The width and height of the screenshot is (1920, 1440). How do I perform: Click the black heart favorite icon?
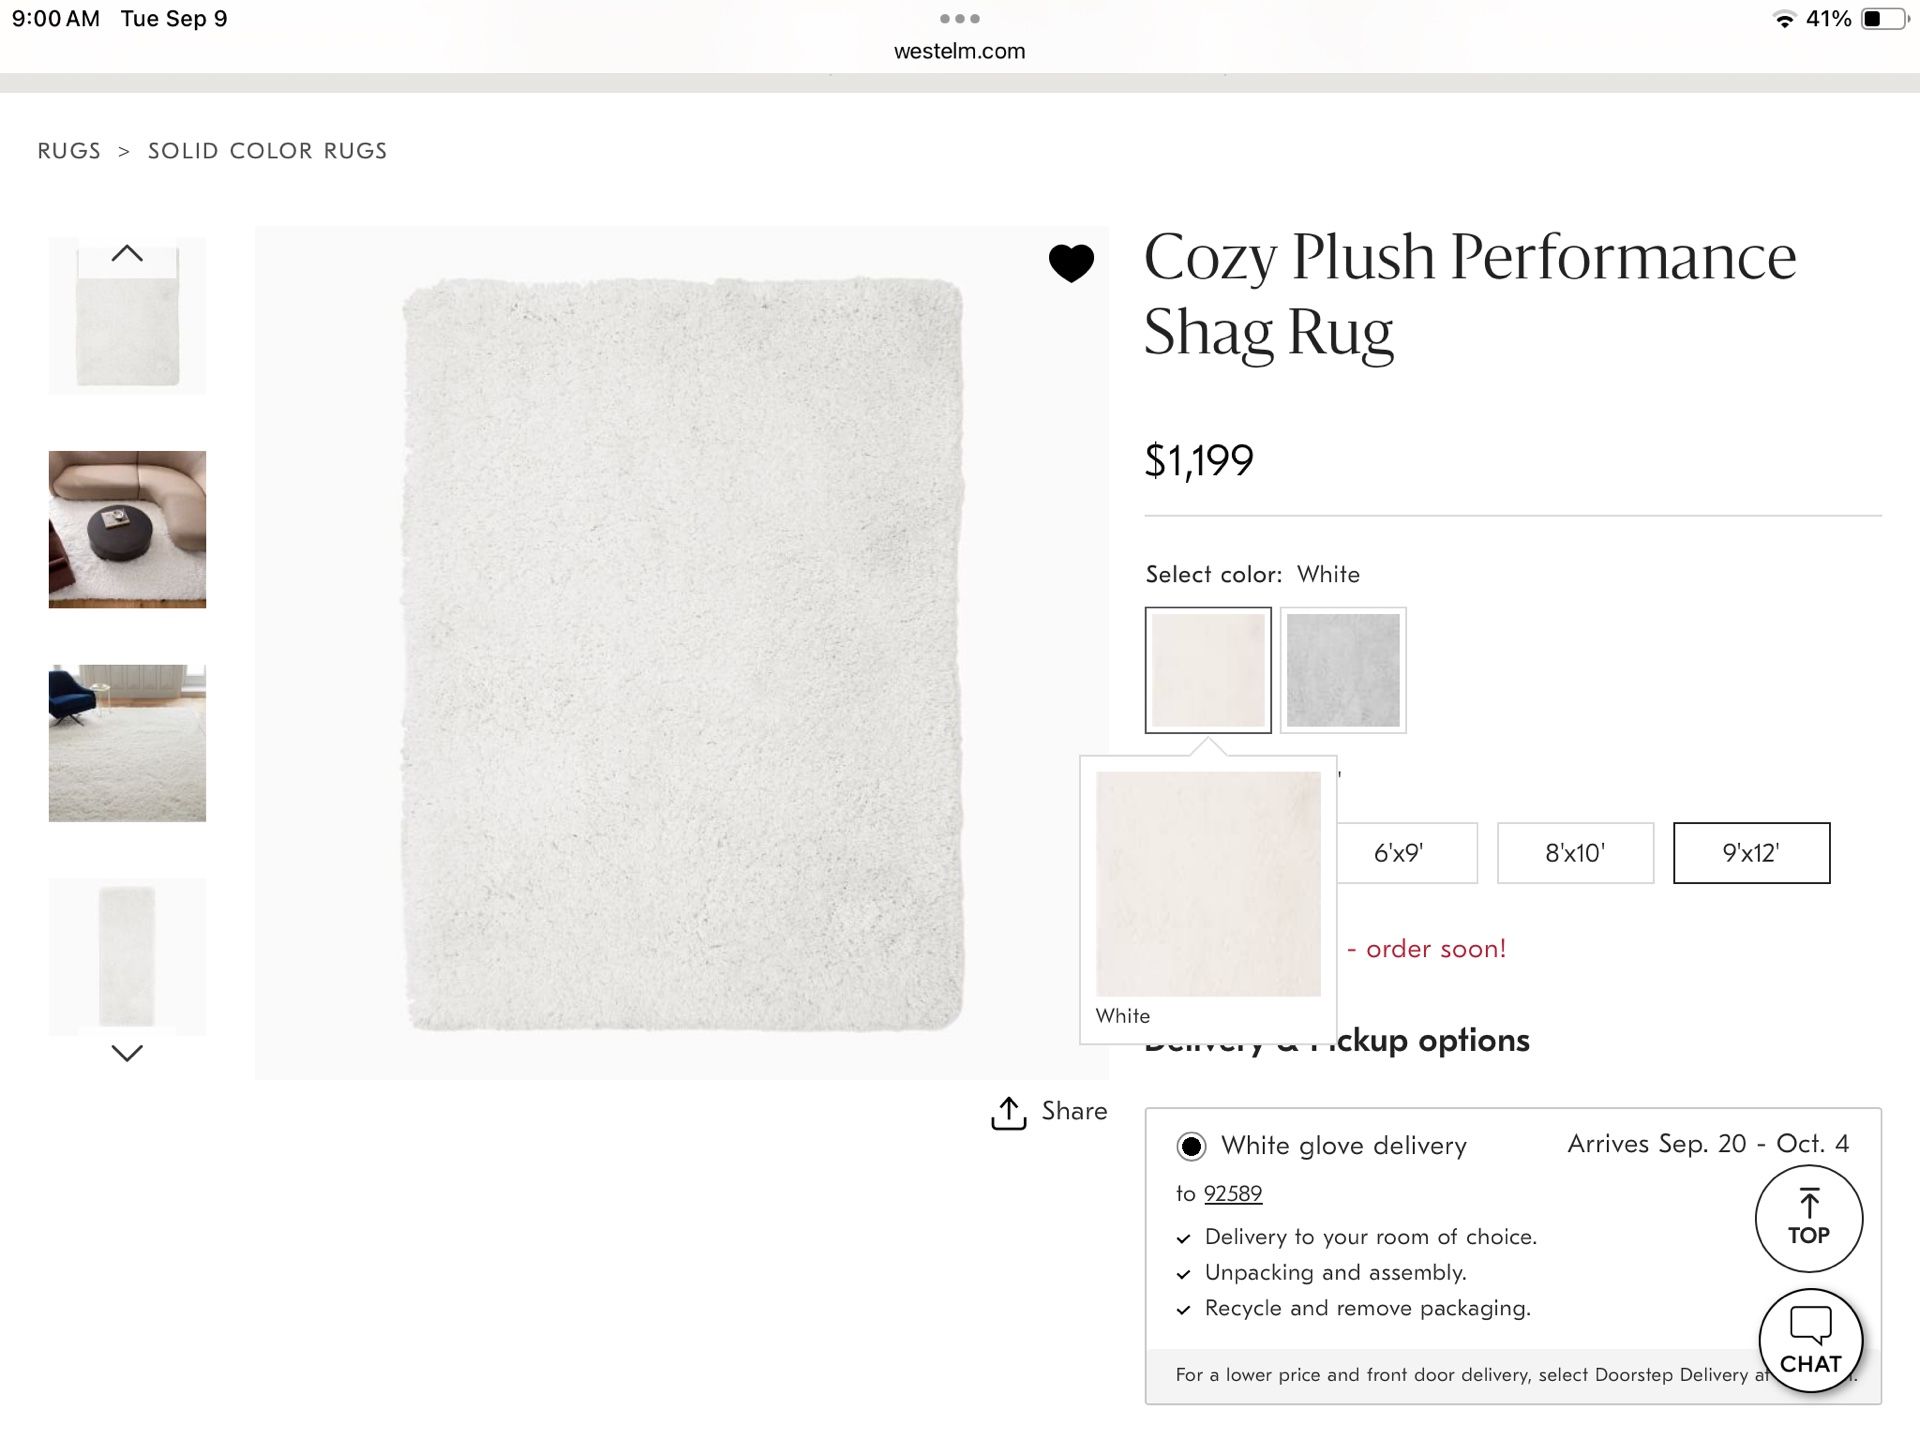point(1070,263)
